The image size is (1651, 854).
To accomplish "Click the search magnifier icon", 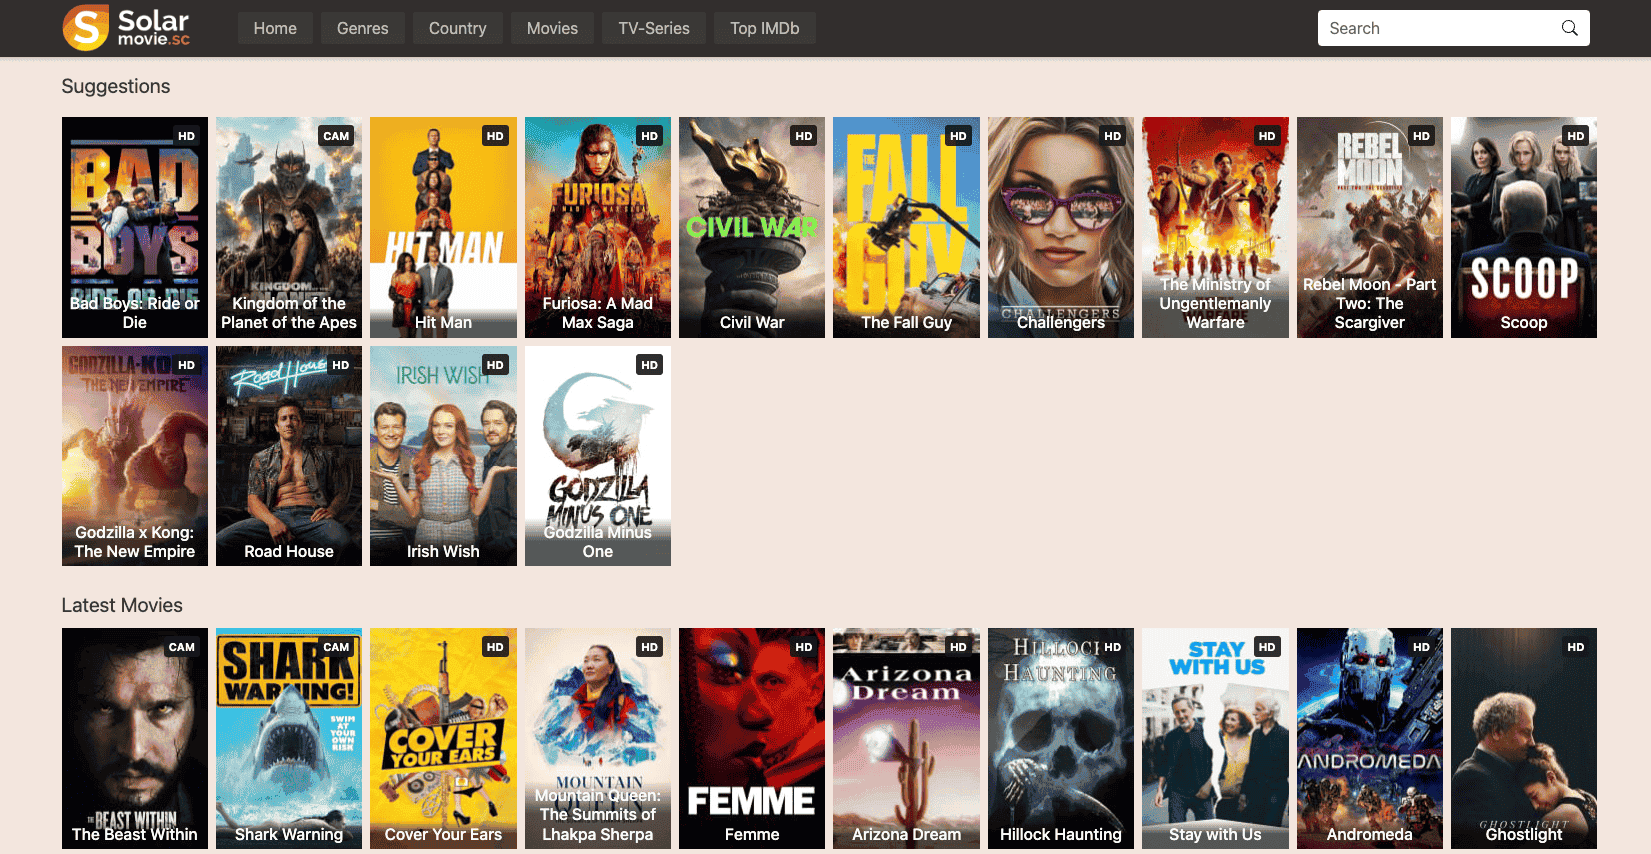I will (1569, 28).
